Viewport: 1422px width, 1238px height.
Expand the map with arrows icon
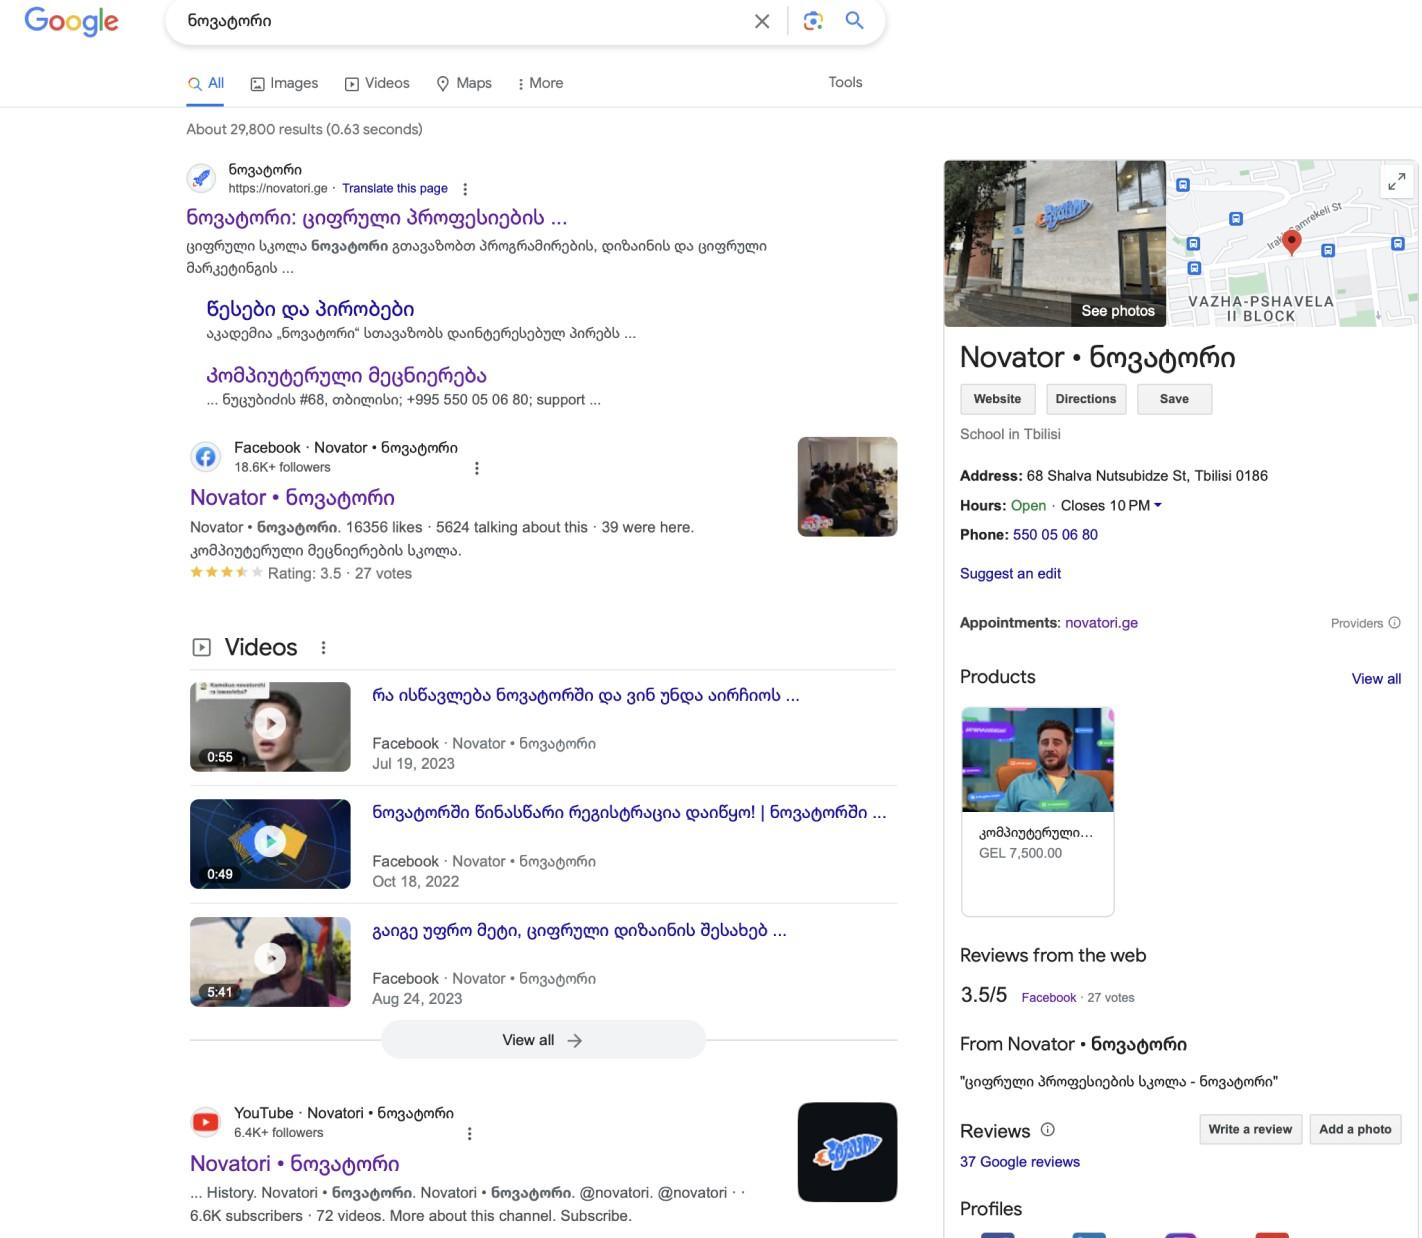click(x=1396, y=181)
